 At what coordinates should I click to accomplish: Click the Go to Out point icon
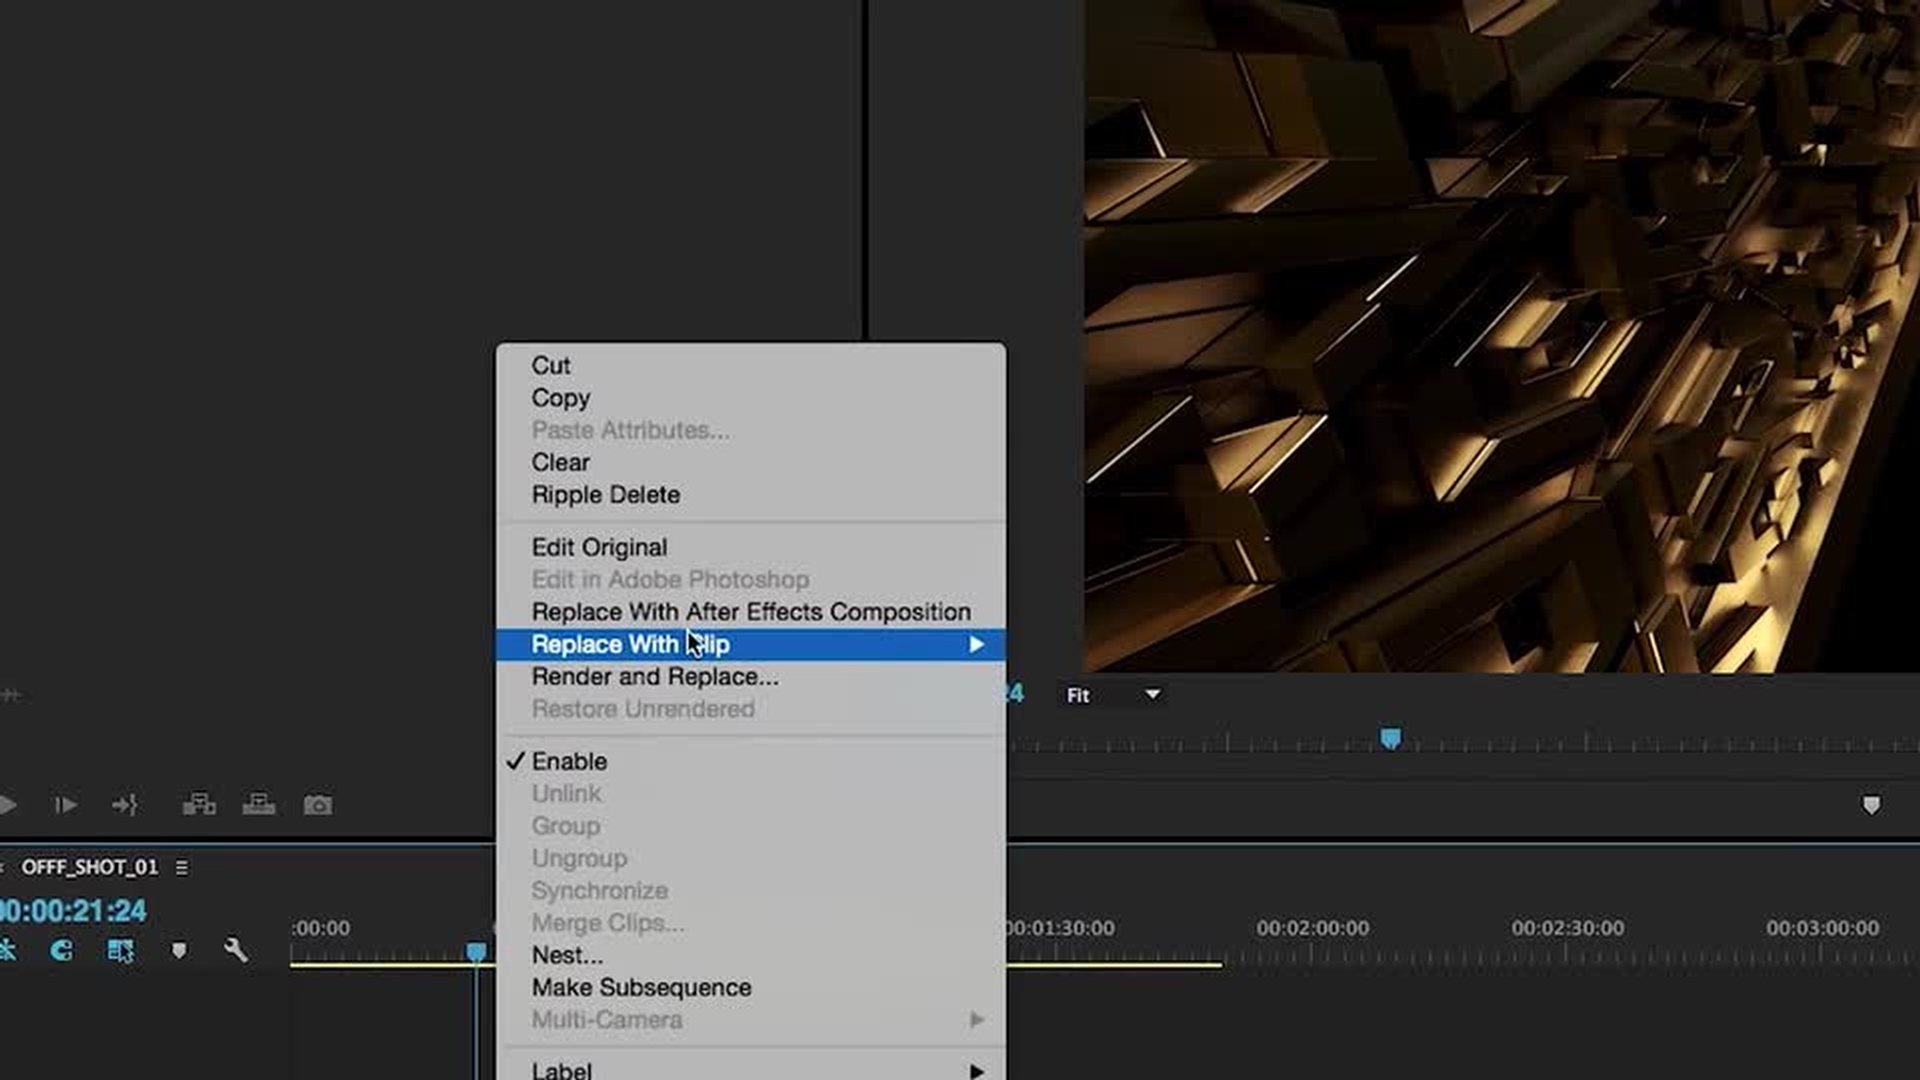[125, 805]
